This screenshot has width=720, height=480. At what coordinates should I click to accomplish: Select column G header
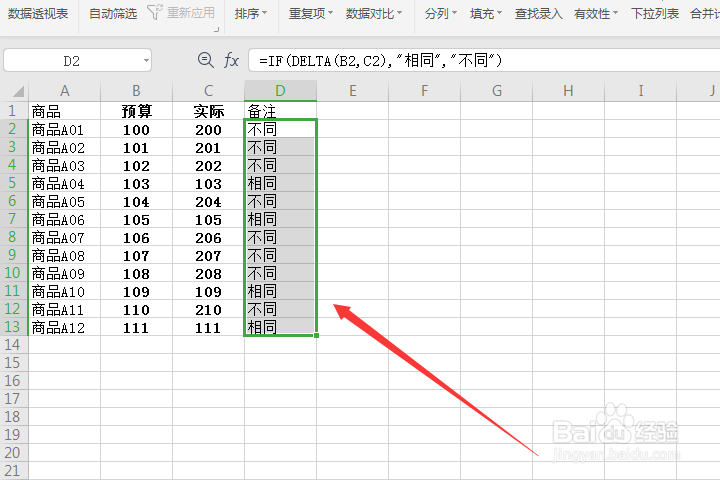pyautogui.click(x=497, y=91)
